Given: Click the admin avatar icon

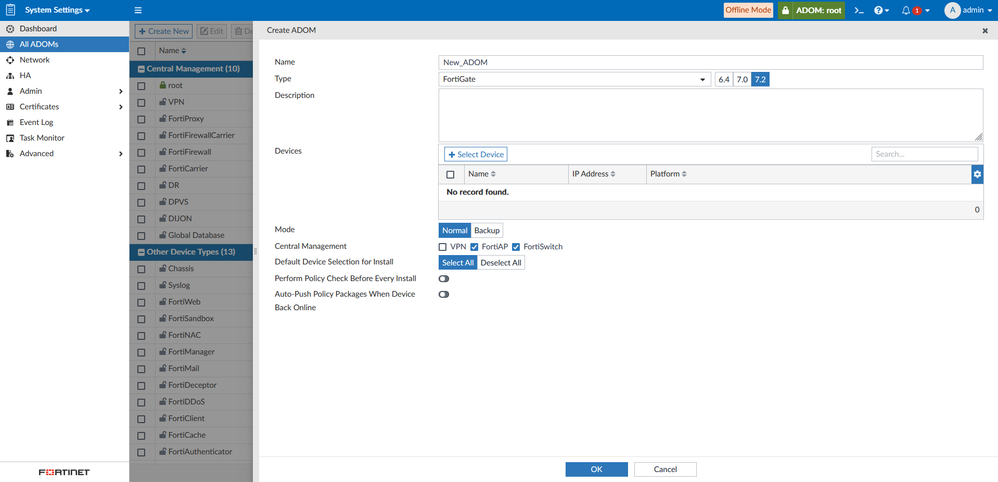Looking at the screenshot, I should click(952, 10).
